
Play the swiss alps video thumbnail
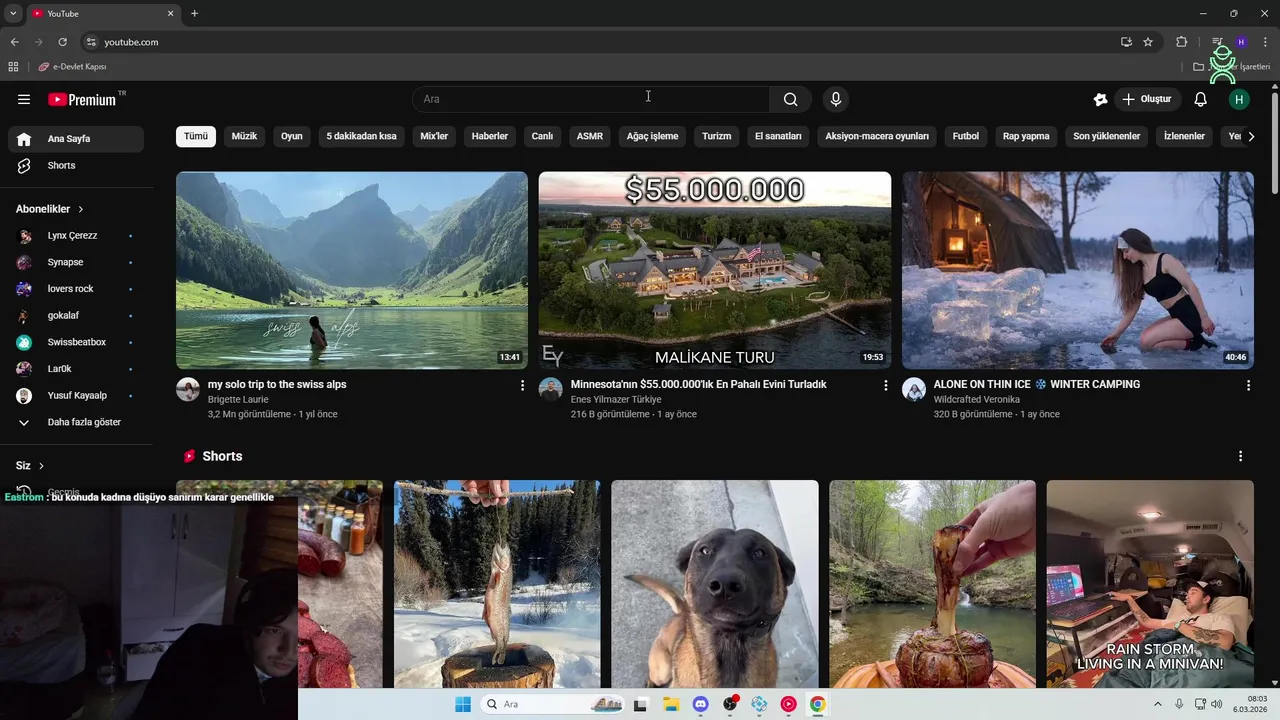coord(352,270)
